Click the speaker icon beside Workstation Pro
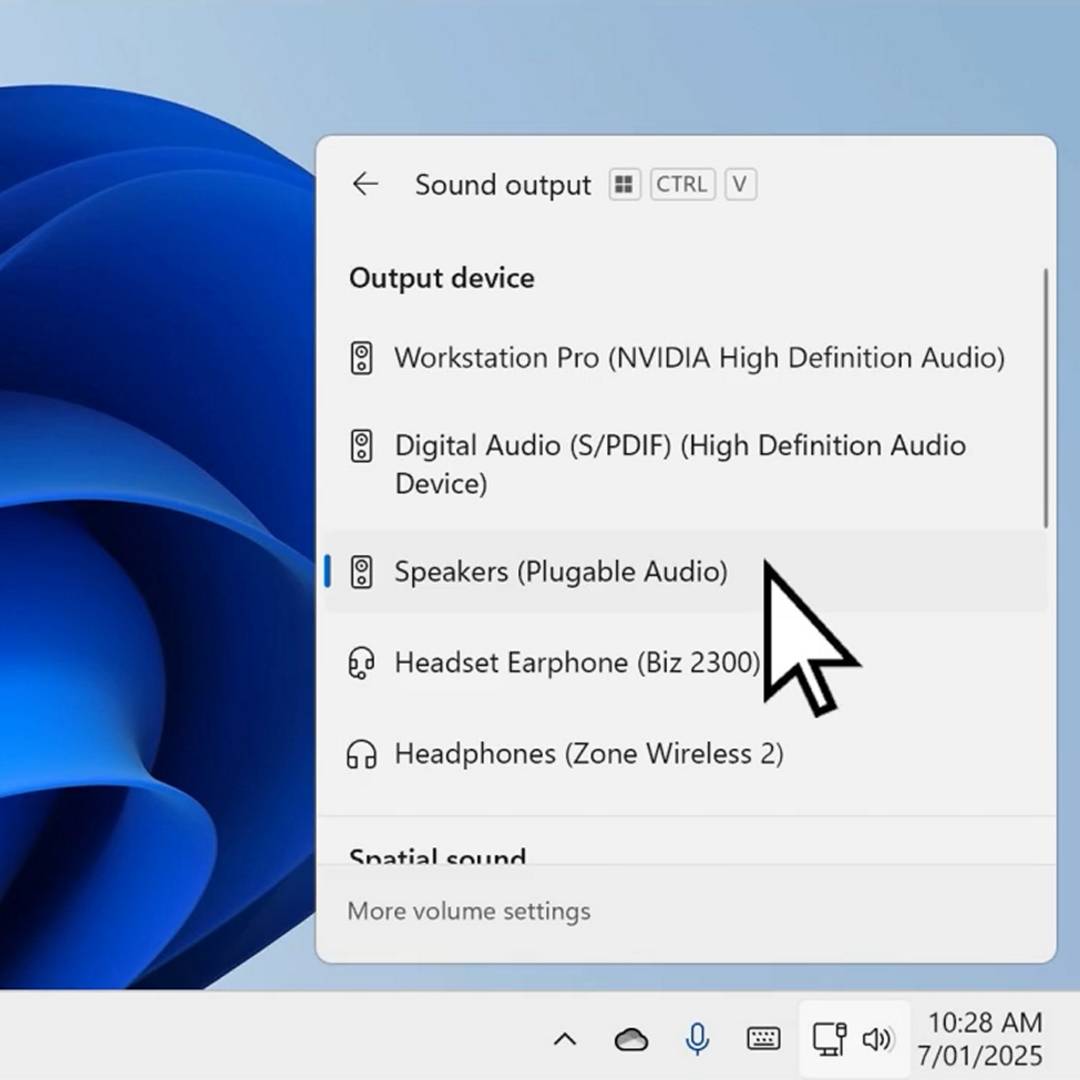 pos(362,358)
